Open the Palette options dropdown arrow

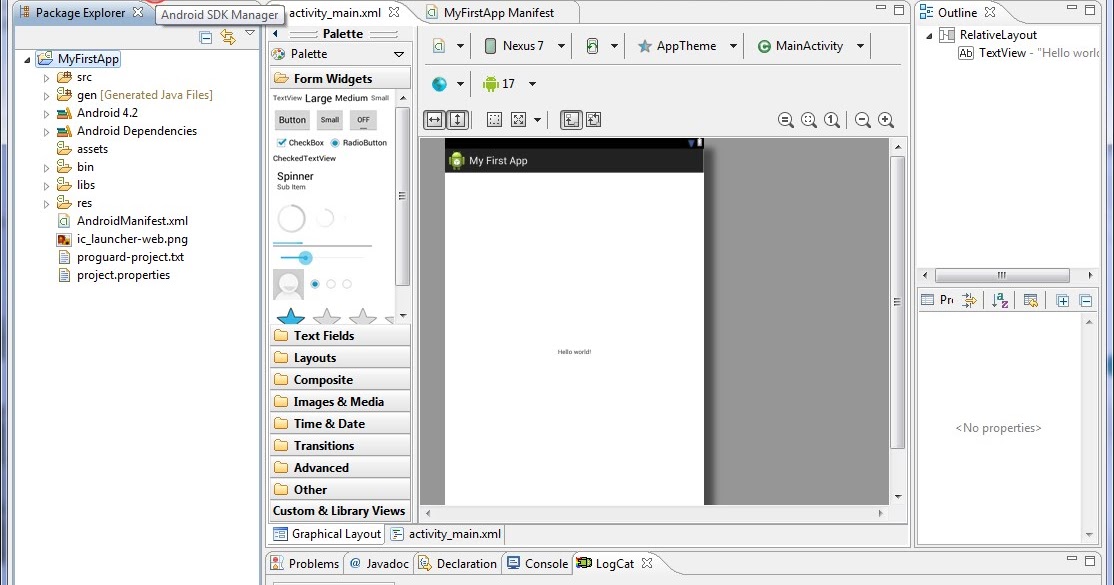(399, 54)
